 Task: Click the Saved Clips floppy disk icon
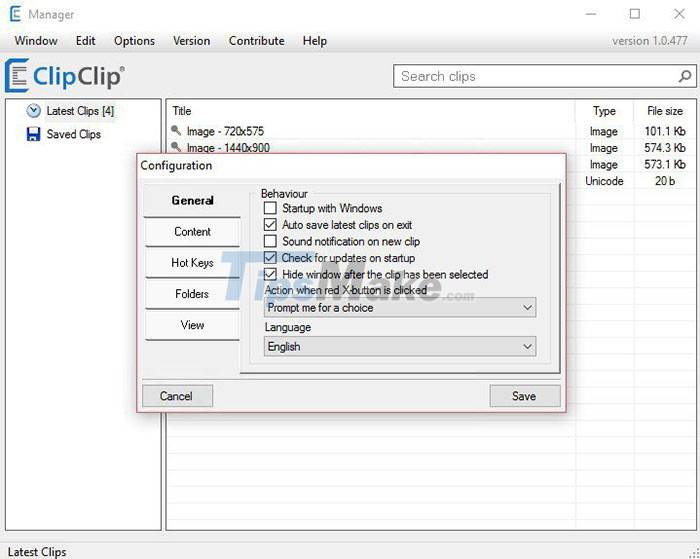tap(33, 134)
